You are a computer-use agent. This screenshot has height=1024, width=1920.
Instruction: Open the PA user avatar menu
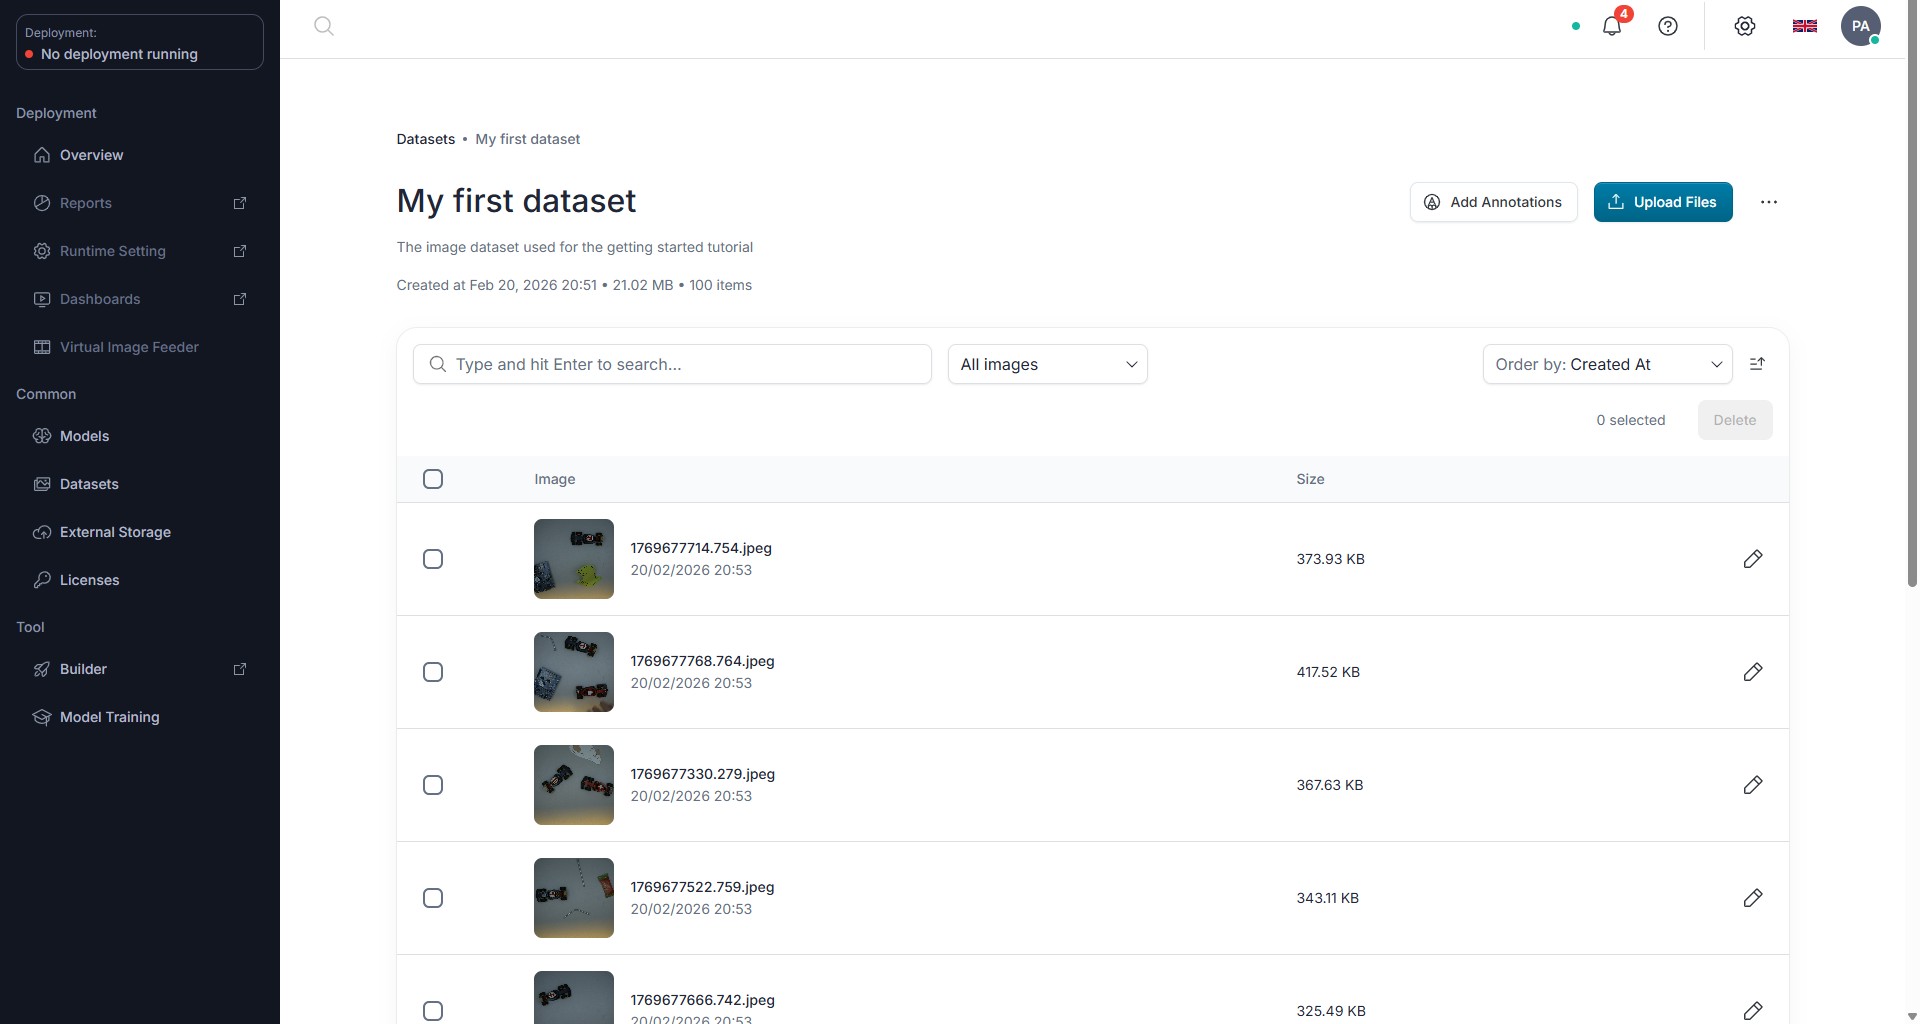1860,26
